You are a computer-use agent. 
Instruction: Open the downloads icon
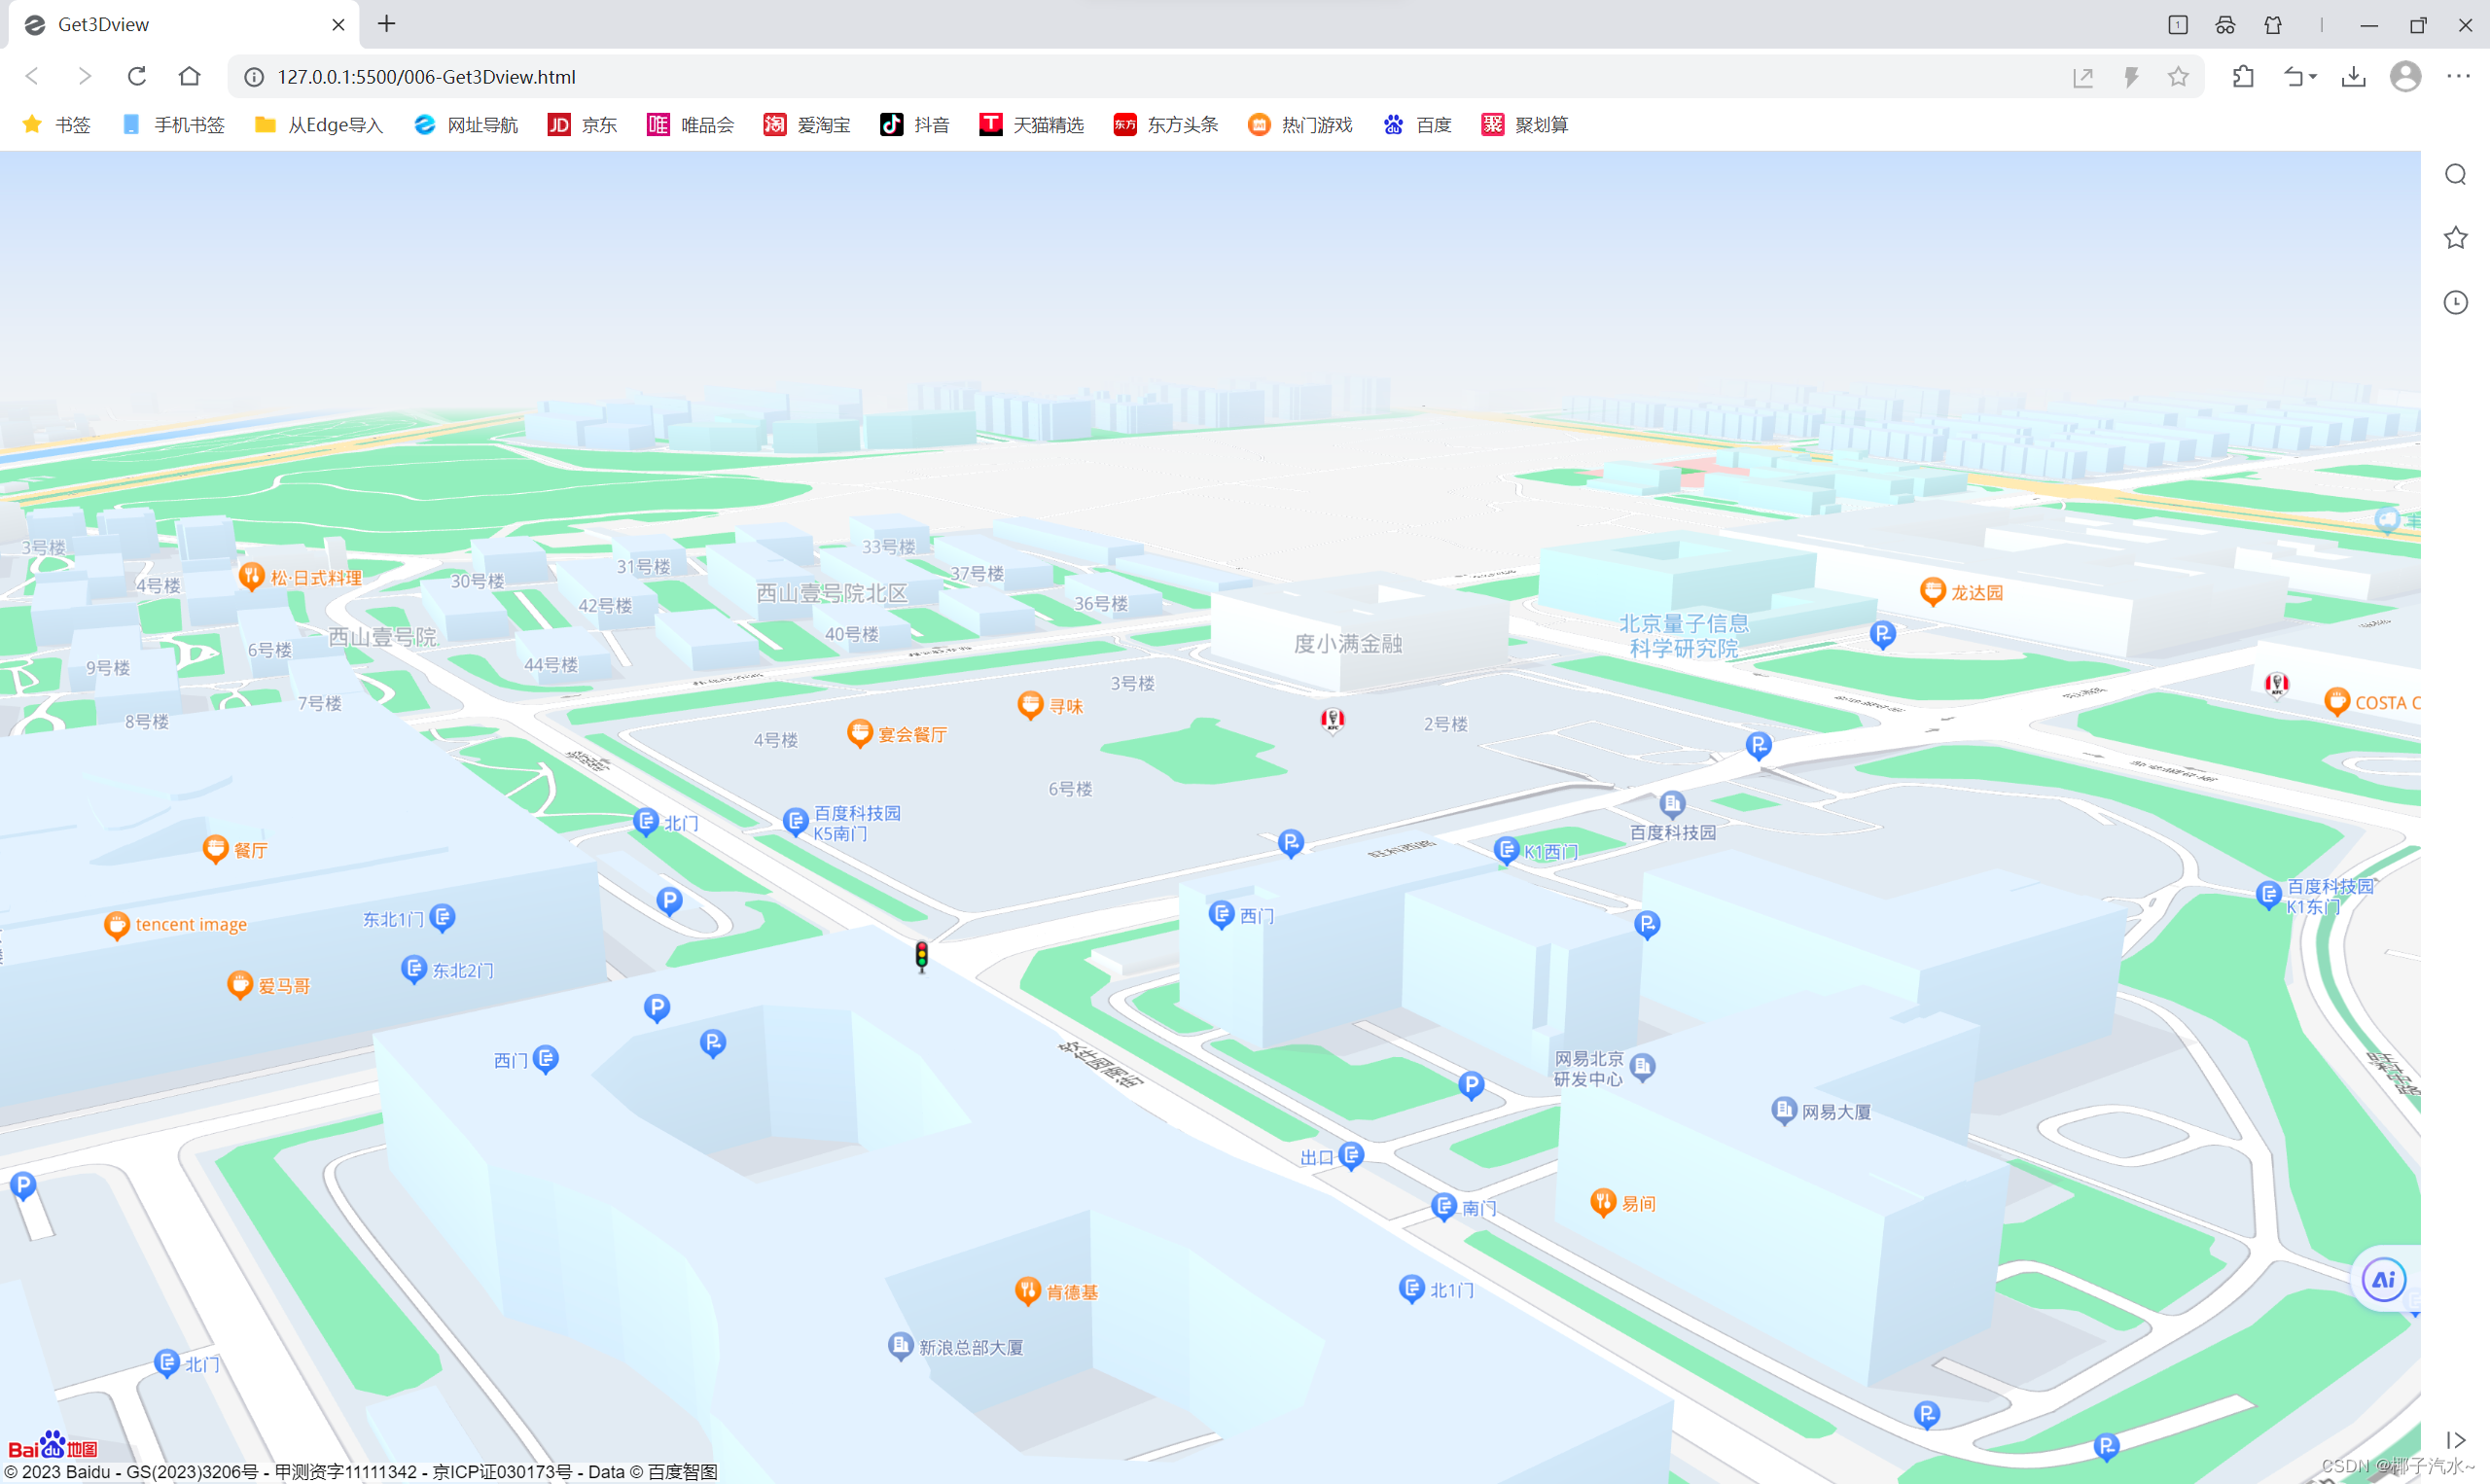(x=2353, y=77)
